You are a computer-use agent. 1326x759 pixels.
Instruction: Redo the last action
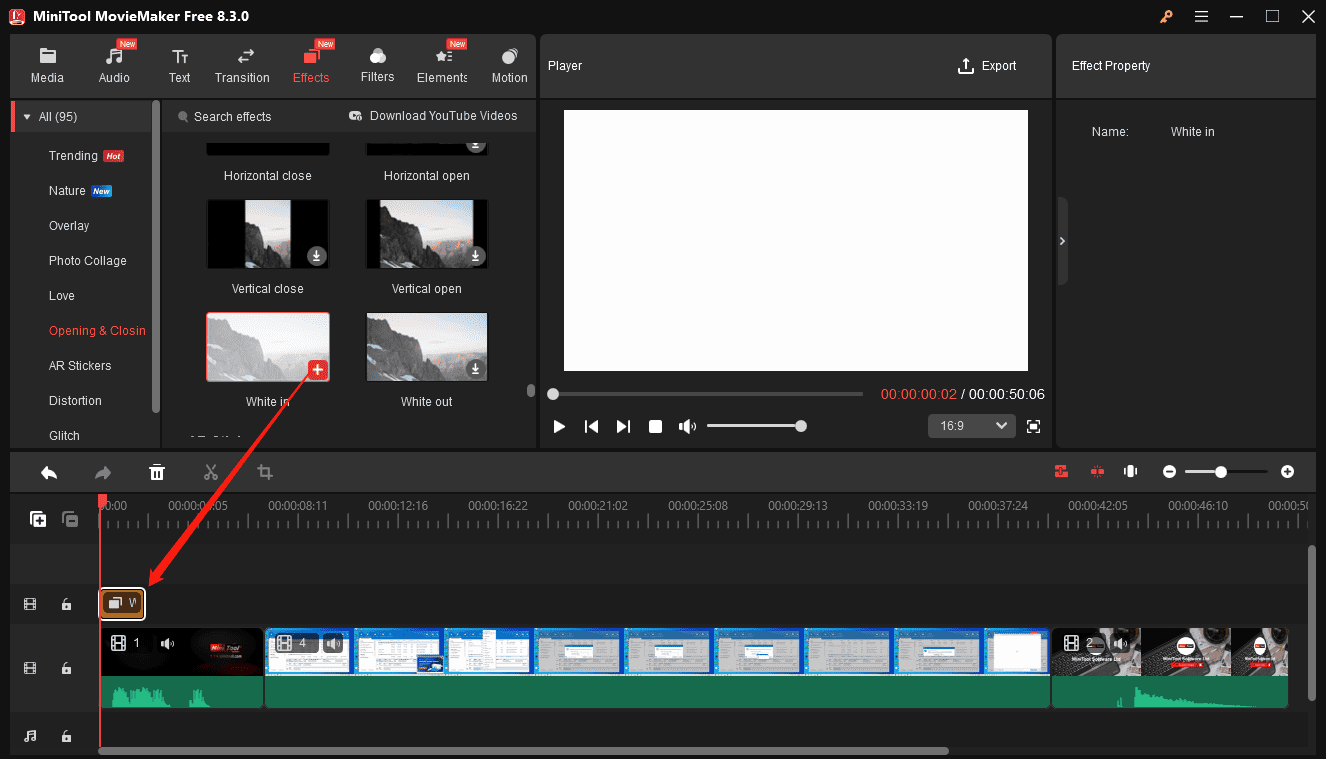103,472
